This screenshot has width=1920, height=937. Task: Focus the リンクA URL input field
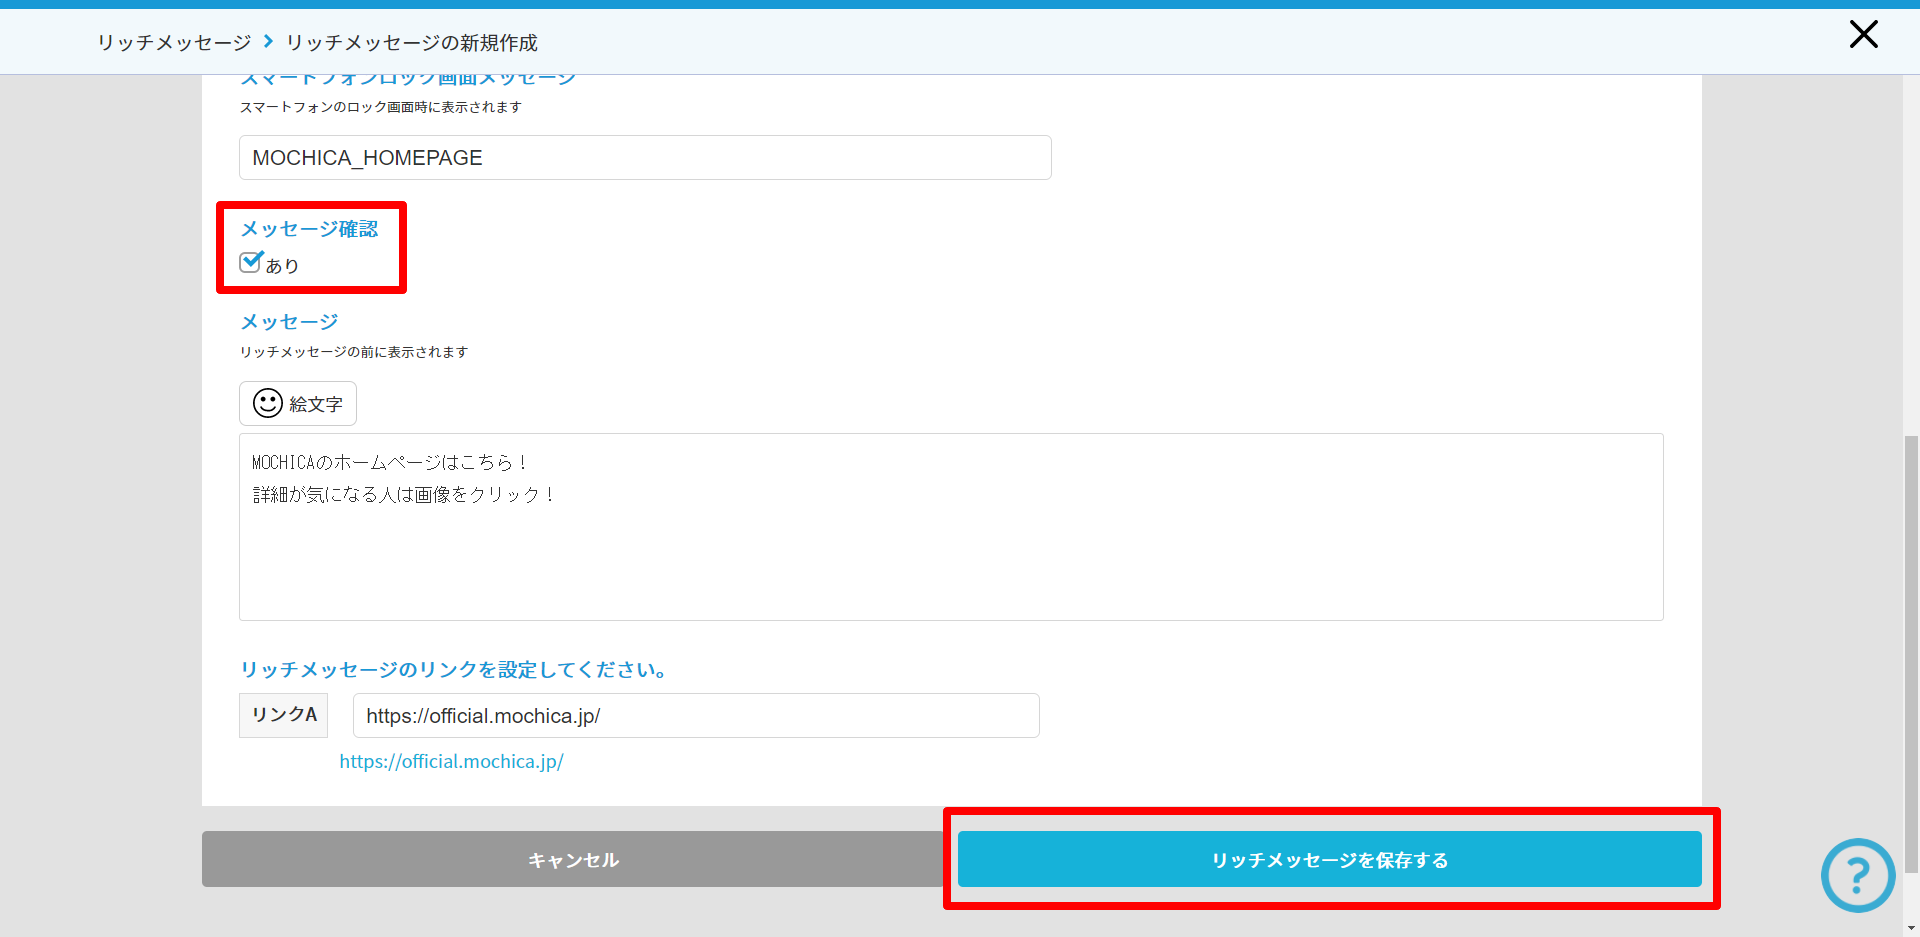click(x=696, y=716)
